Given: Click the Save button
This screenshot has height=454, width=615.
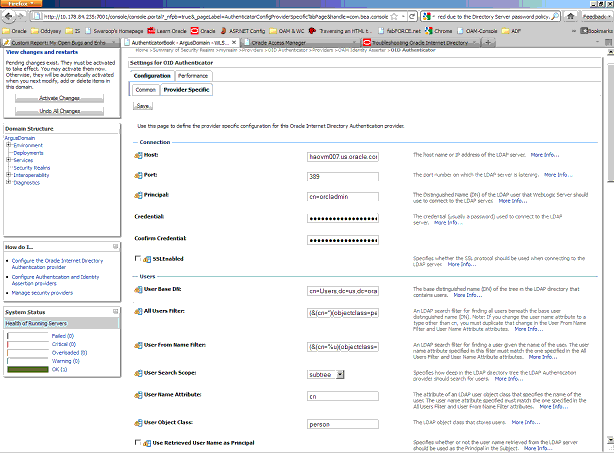Looking at the screenshot, I should tap(143, 106).
